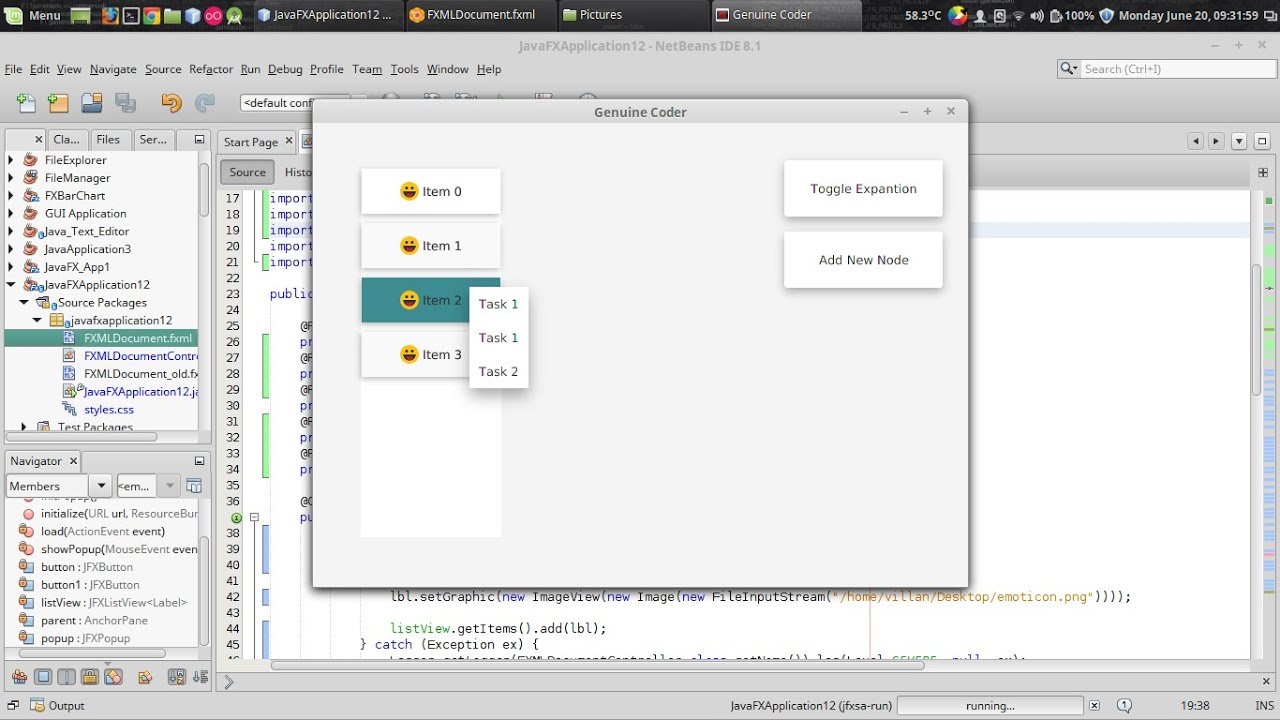Image resolution: width=1280 pixels, height=720 pixels.
Task: Open the Refactor menu
Action: pos(211,69)
